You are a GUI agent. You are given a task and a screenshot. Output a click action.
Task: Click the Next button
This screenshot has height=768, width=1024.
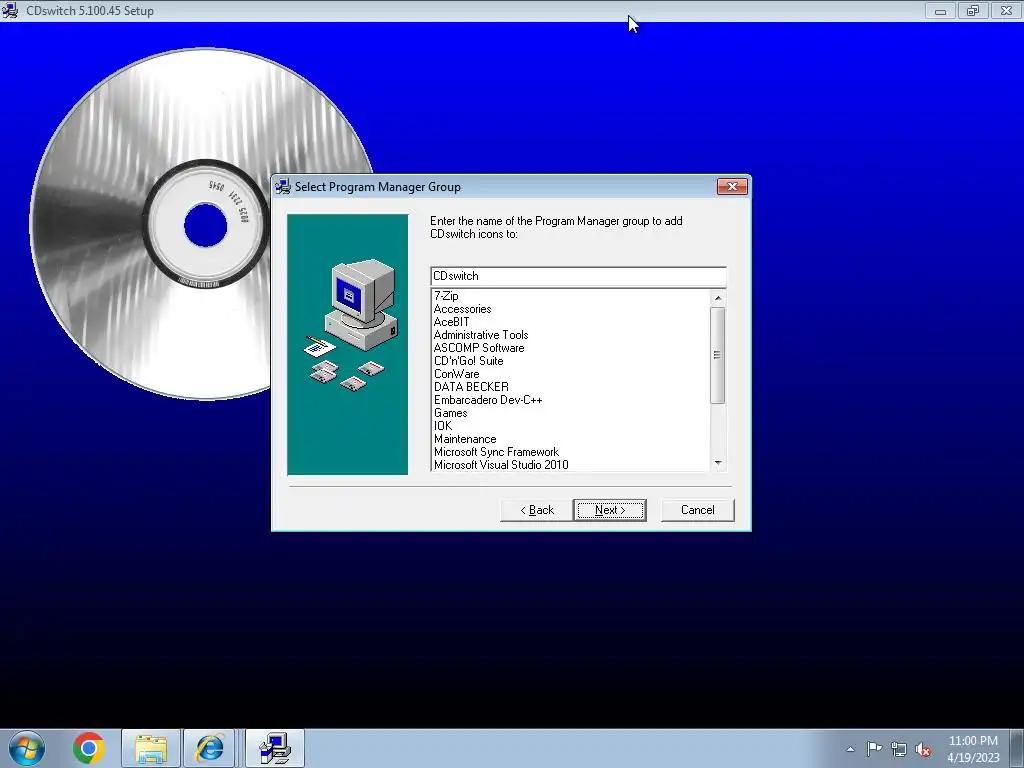tap(610, 510)
